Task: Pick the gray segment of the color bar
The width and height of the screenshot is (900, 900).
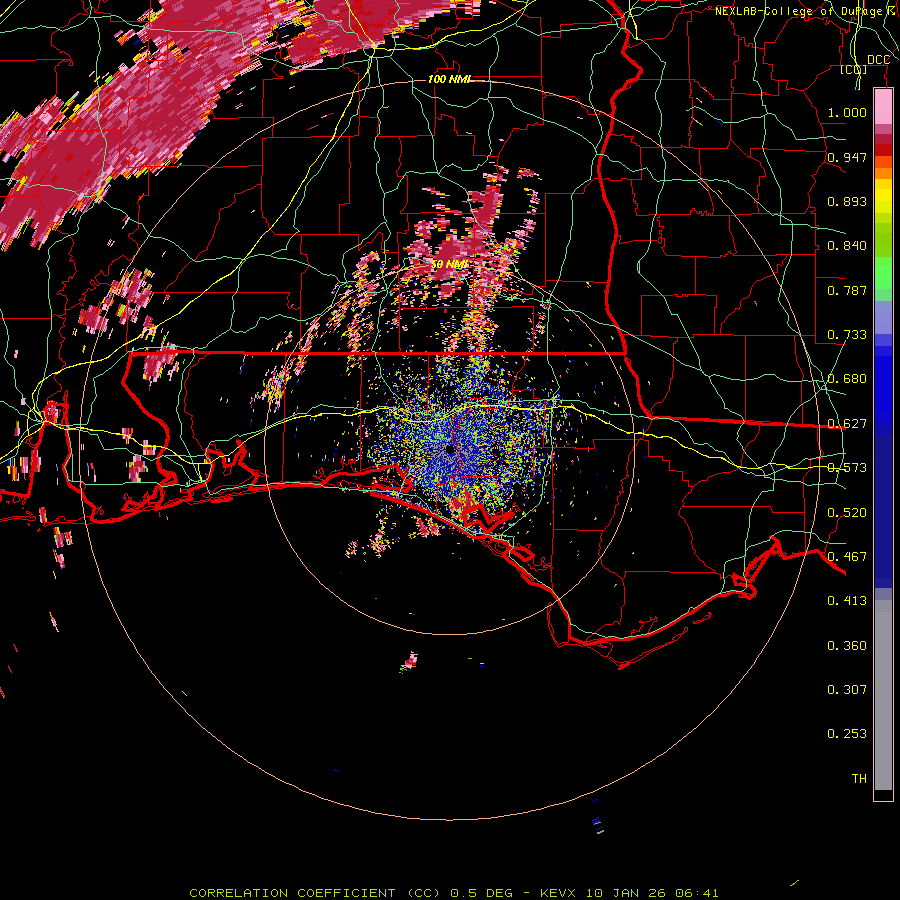Action: click(883, 695)
